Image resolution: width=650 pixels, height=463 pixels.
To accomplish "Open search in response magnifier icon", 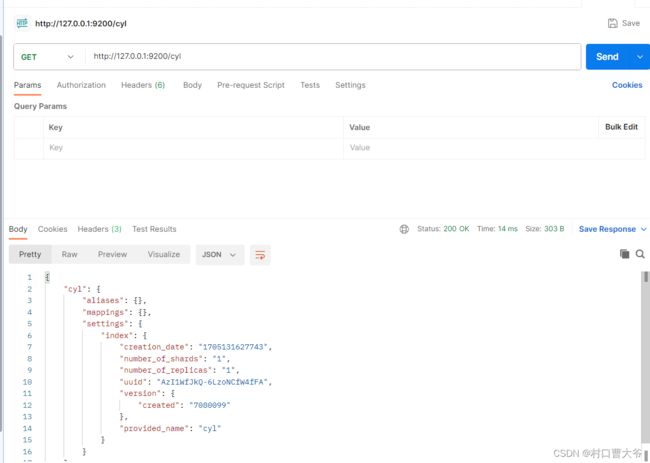I will click(640, 254).
